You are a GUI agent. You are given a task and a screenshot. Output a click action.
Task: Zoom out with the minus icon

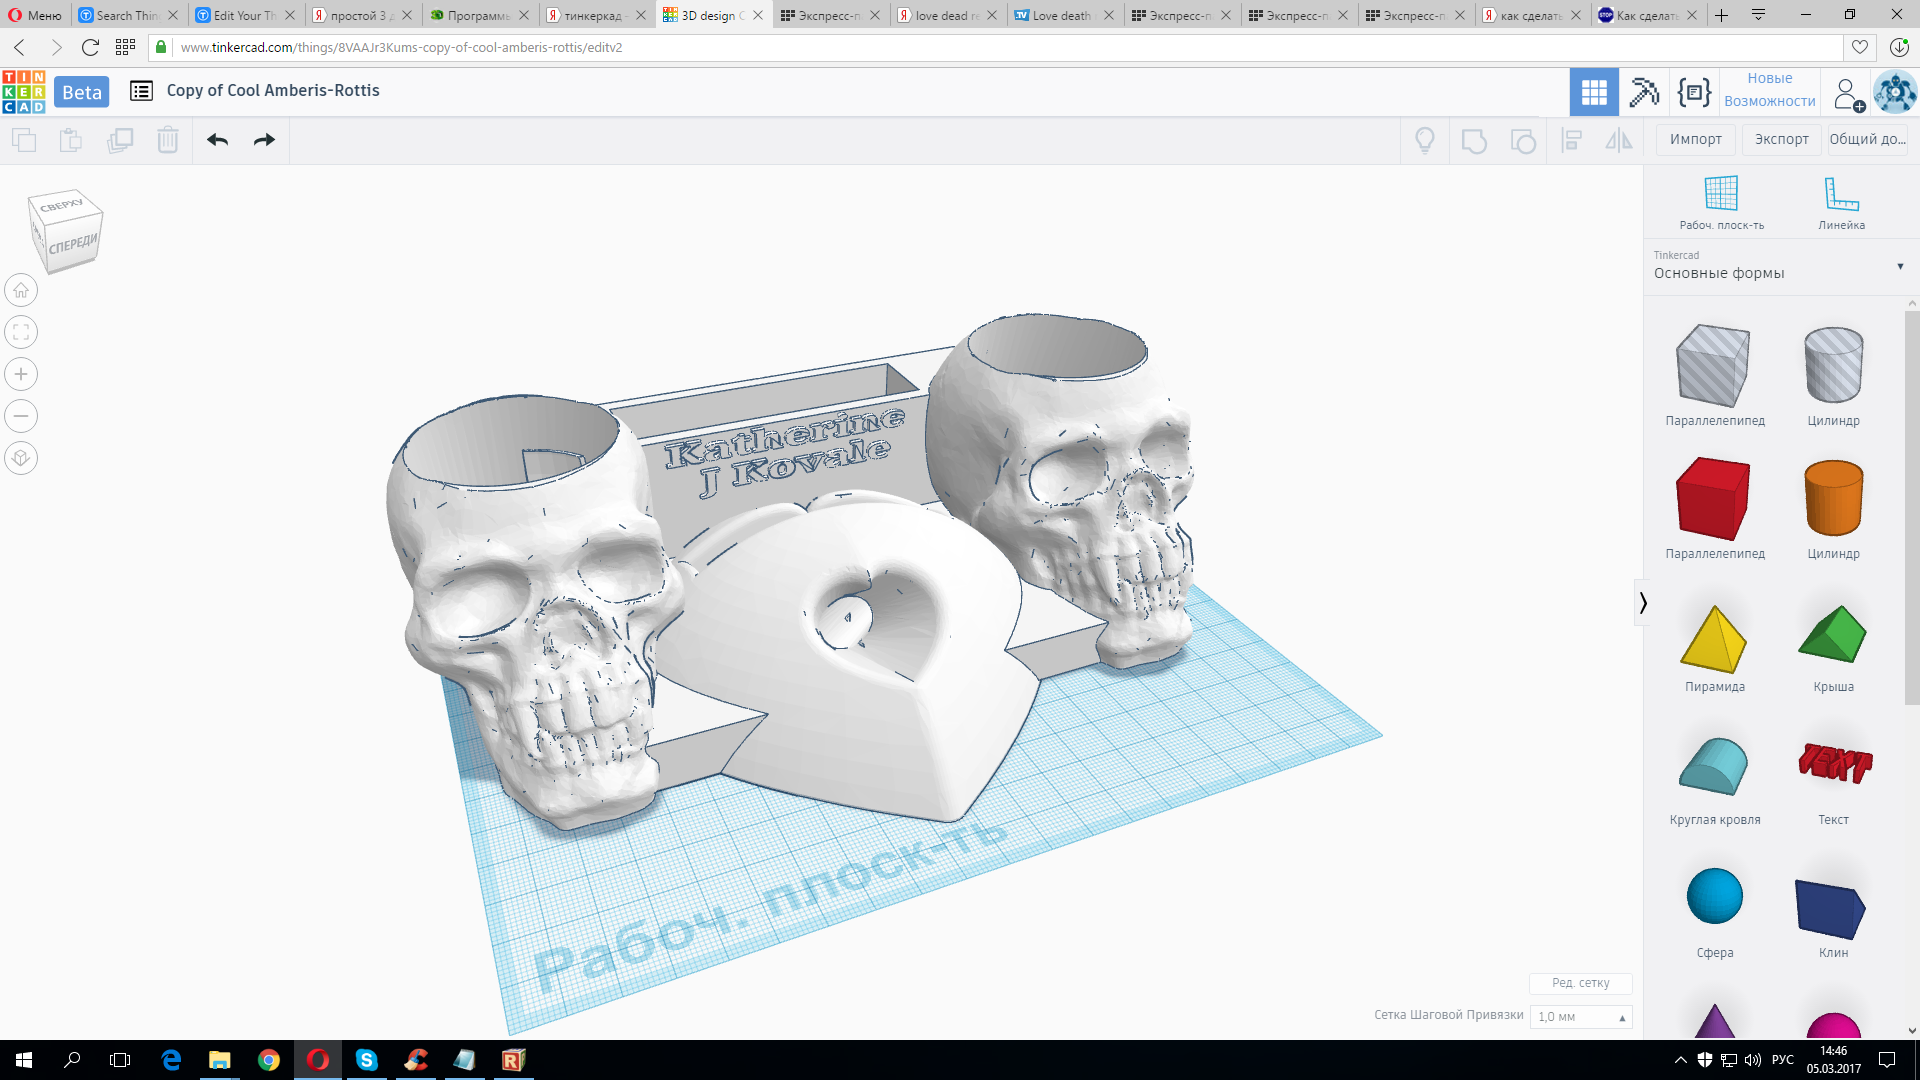(21, 416)
